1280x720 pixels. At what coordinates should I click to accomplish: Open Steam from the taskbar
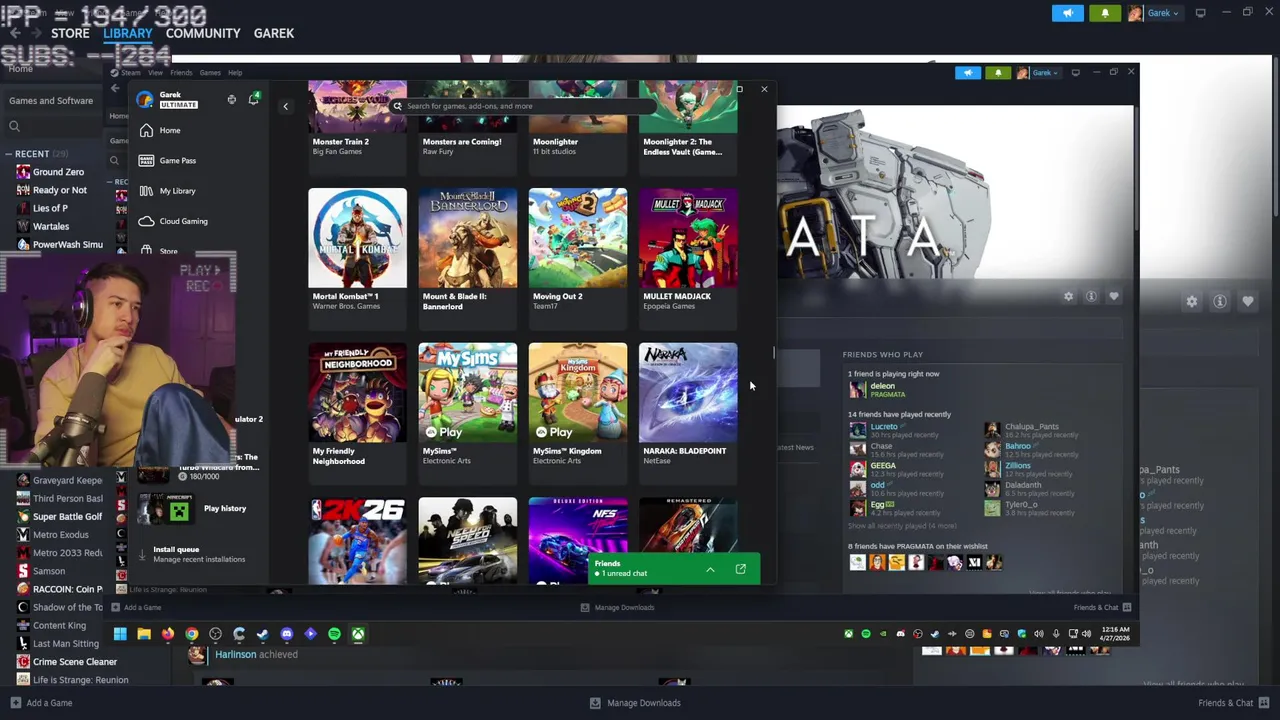click(x=262, y=634)
